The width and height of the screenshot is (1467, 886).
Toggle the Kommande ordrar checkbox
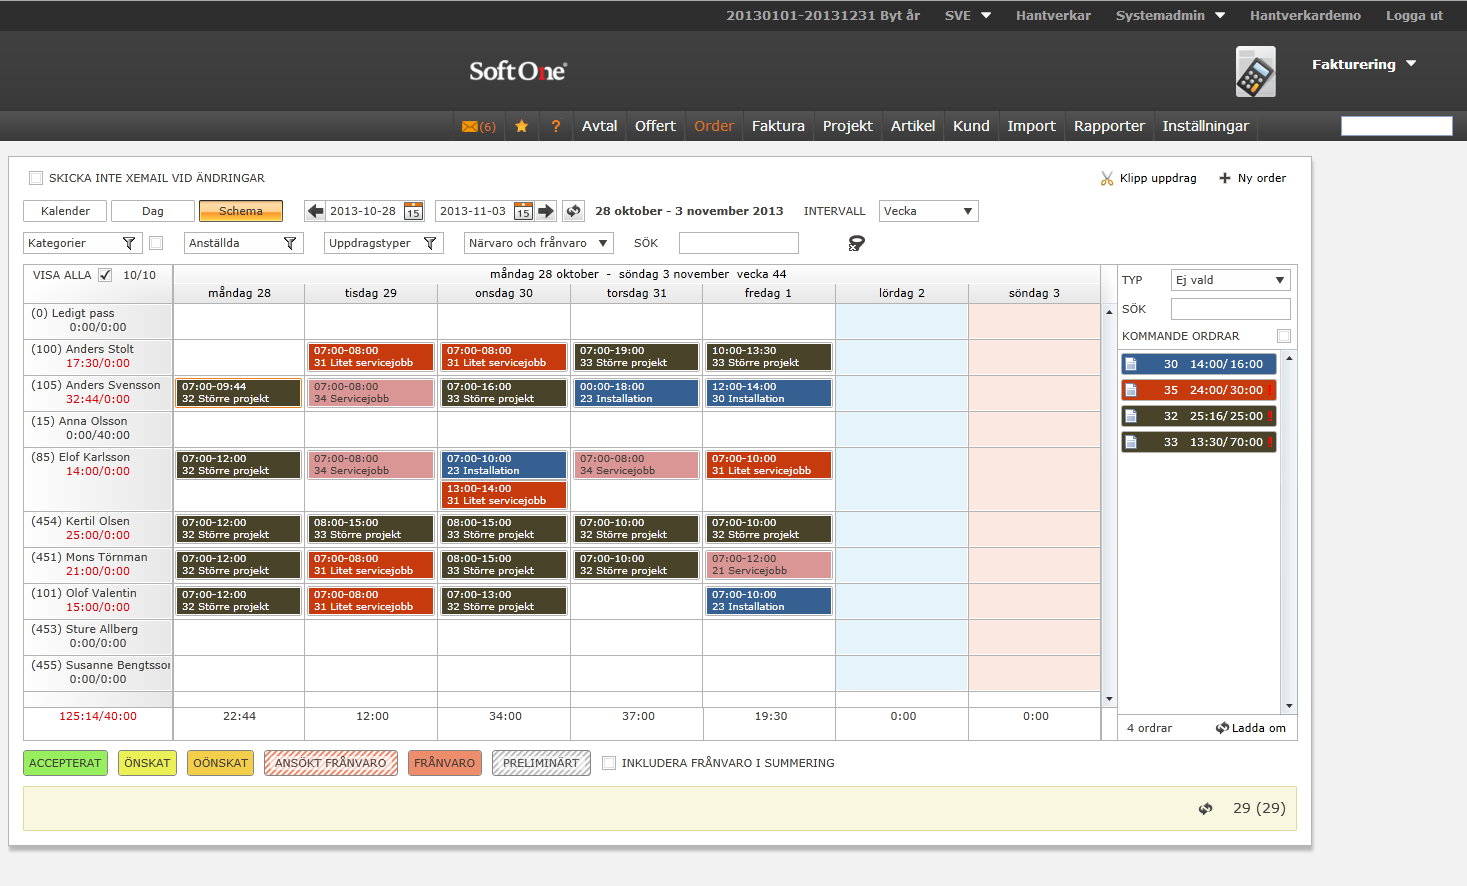1284,336
